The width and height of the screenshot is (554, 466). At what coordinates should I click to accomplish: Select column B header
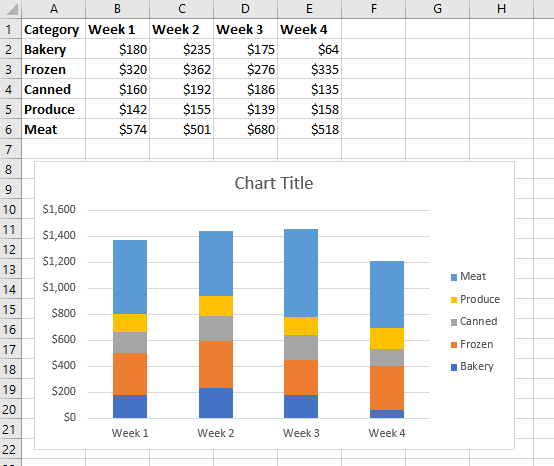point(117,9)
